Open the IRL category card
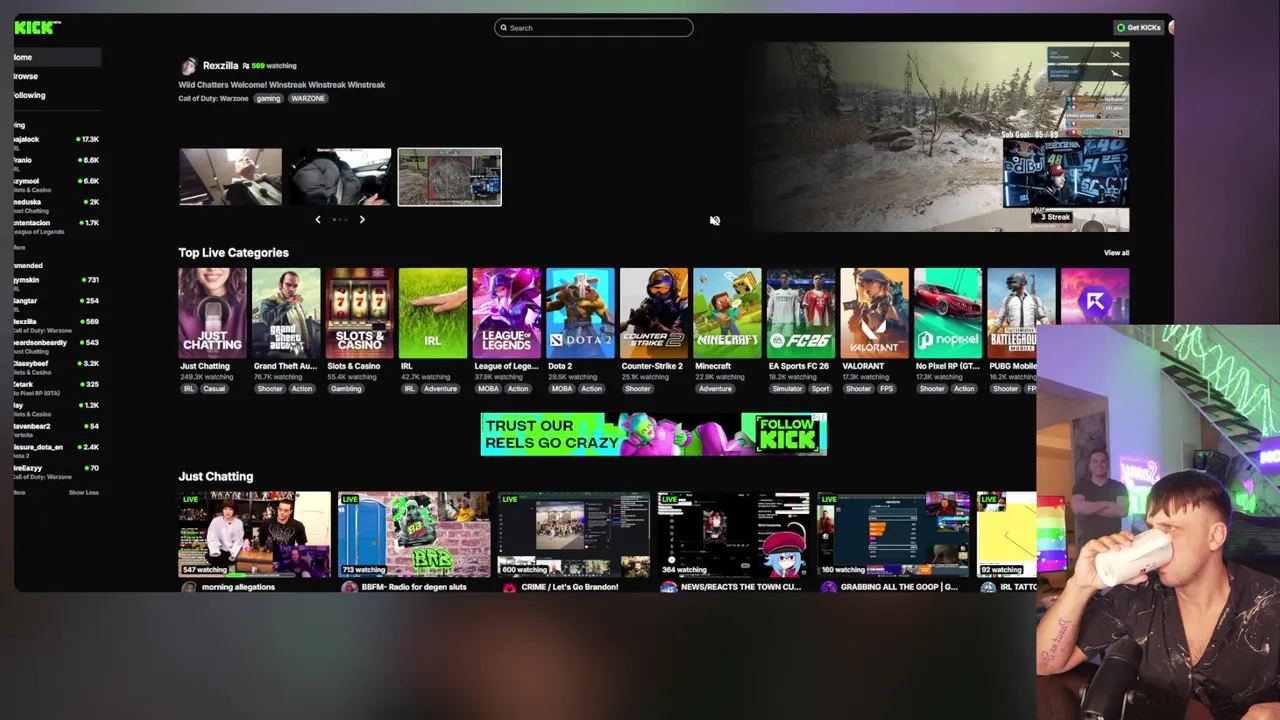 point(433,313)
